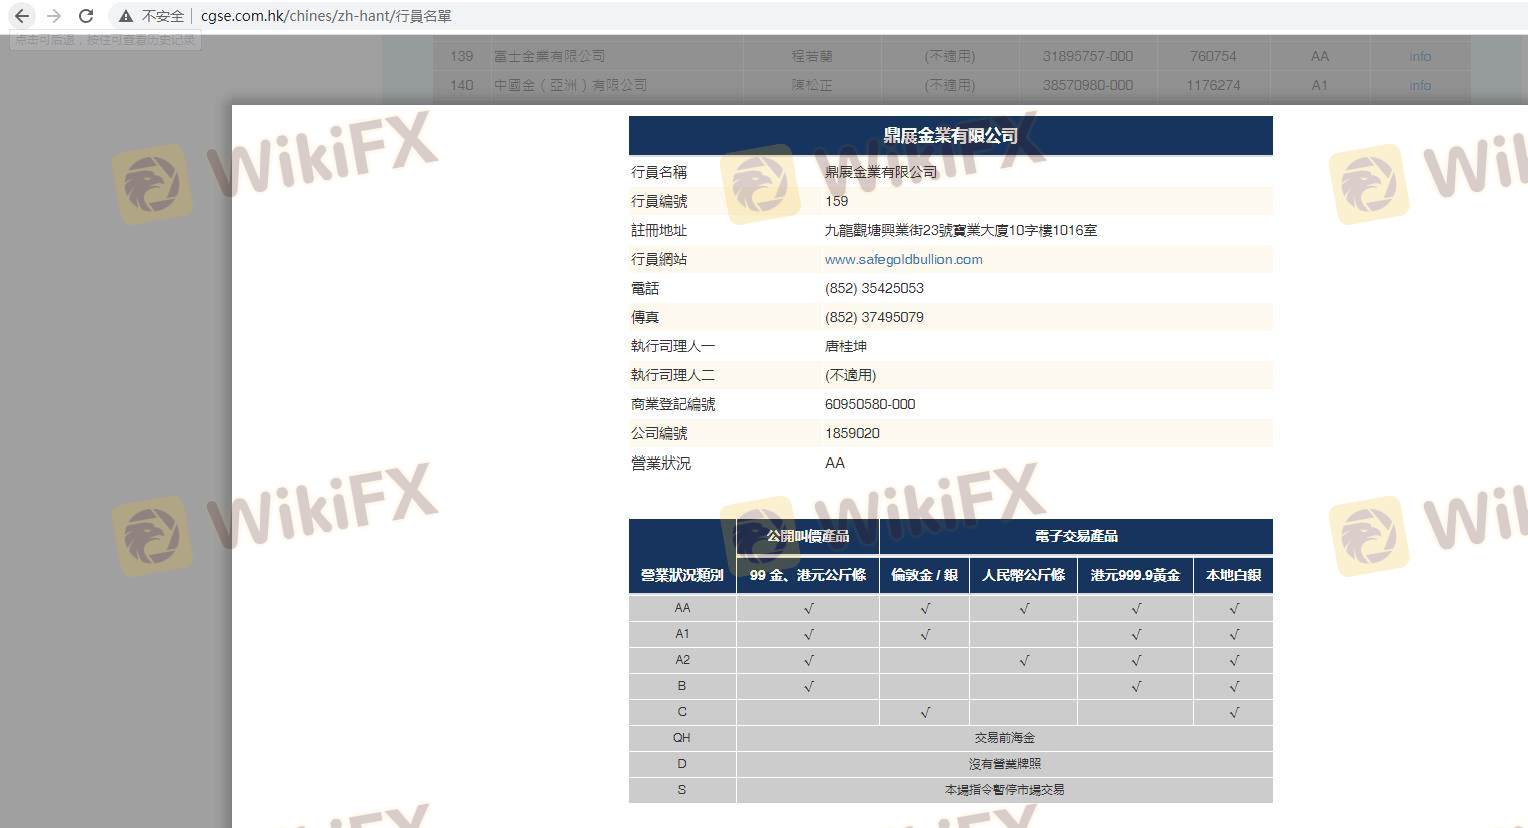Select the 中國金（亞洲）有限公司 row name
Screen dimensions: 1528x828
pos(570,85)
